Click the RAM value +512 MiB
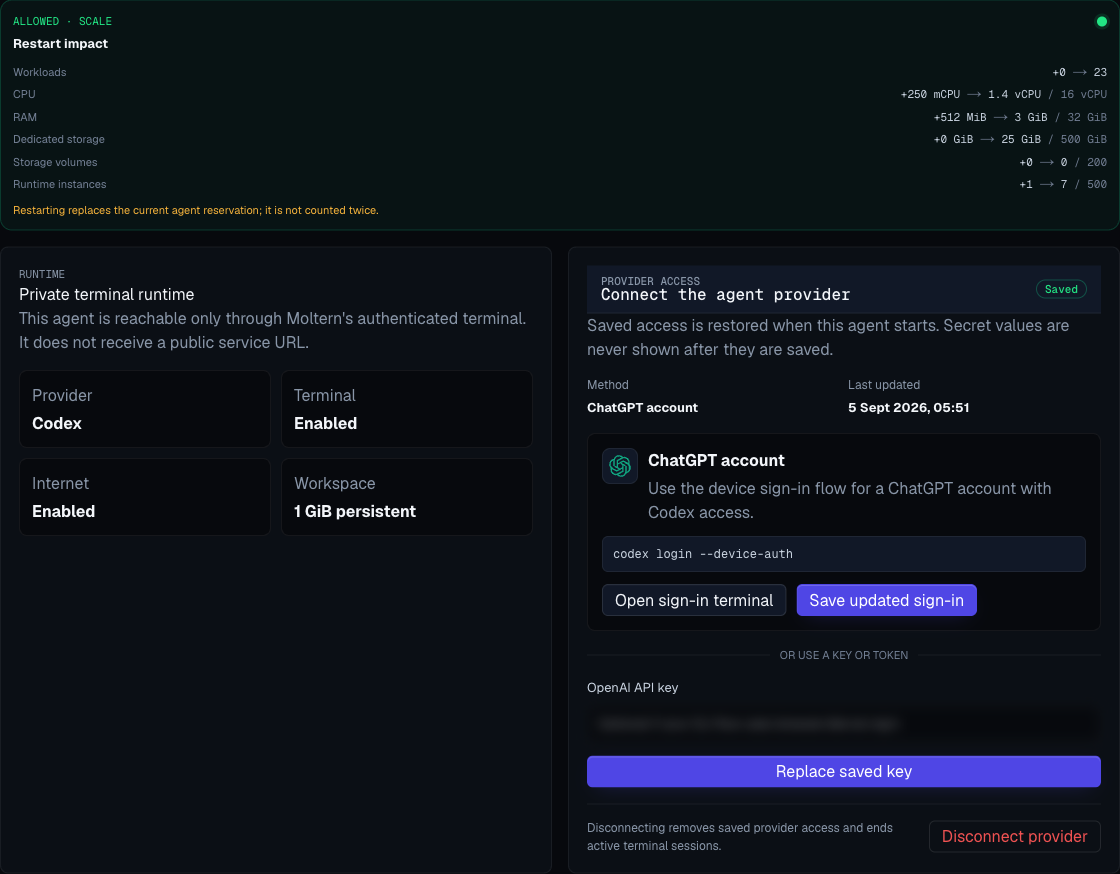 959,117
